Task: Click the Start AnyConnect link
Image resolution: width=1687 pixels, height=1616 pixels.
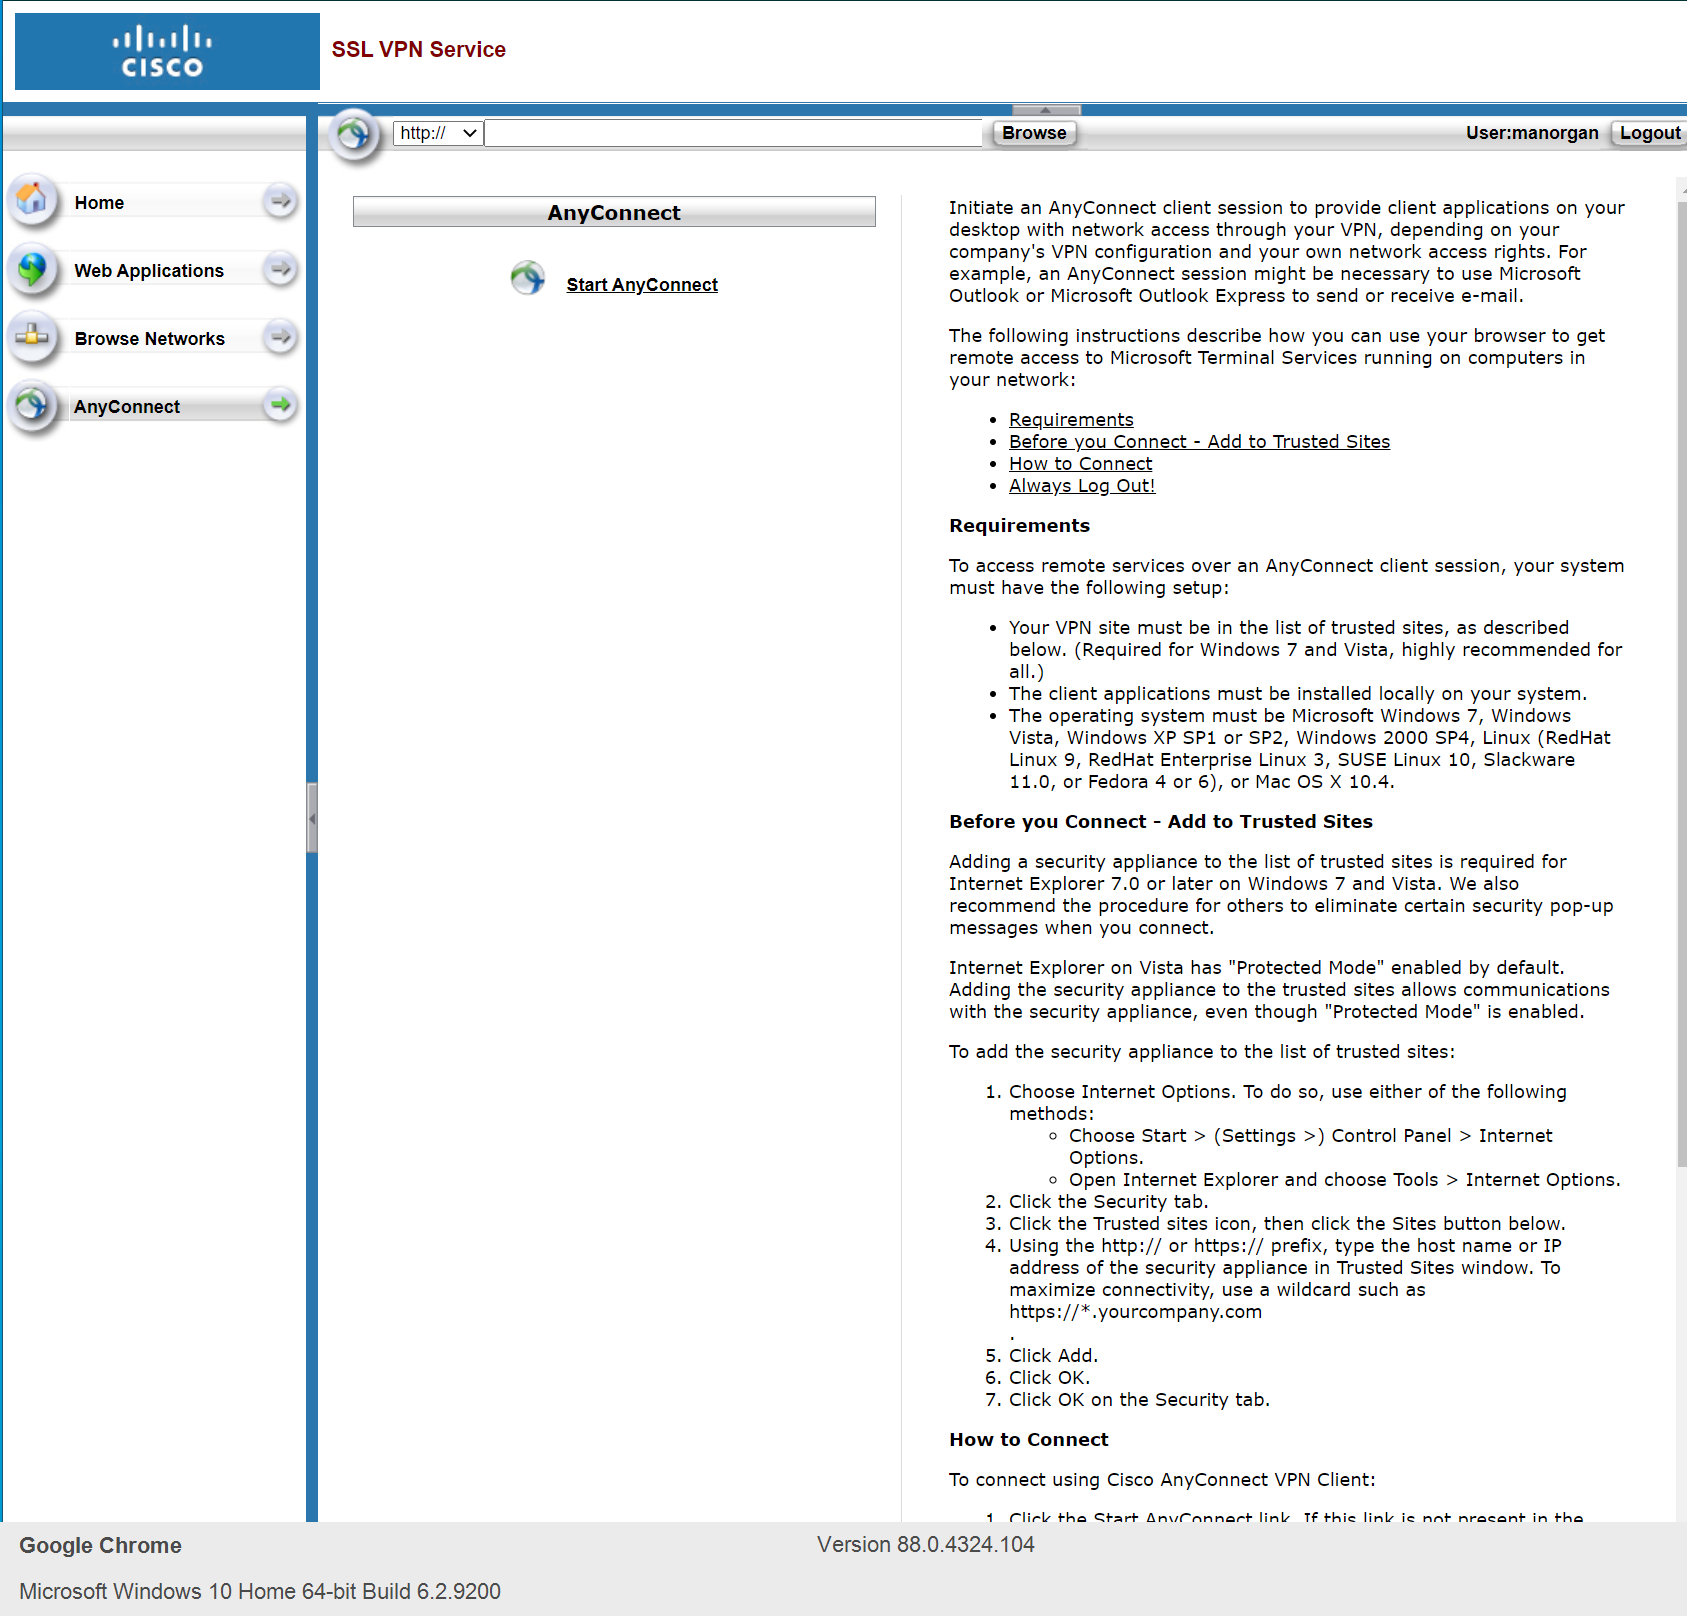Action: 641,285
